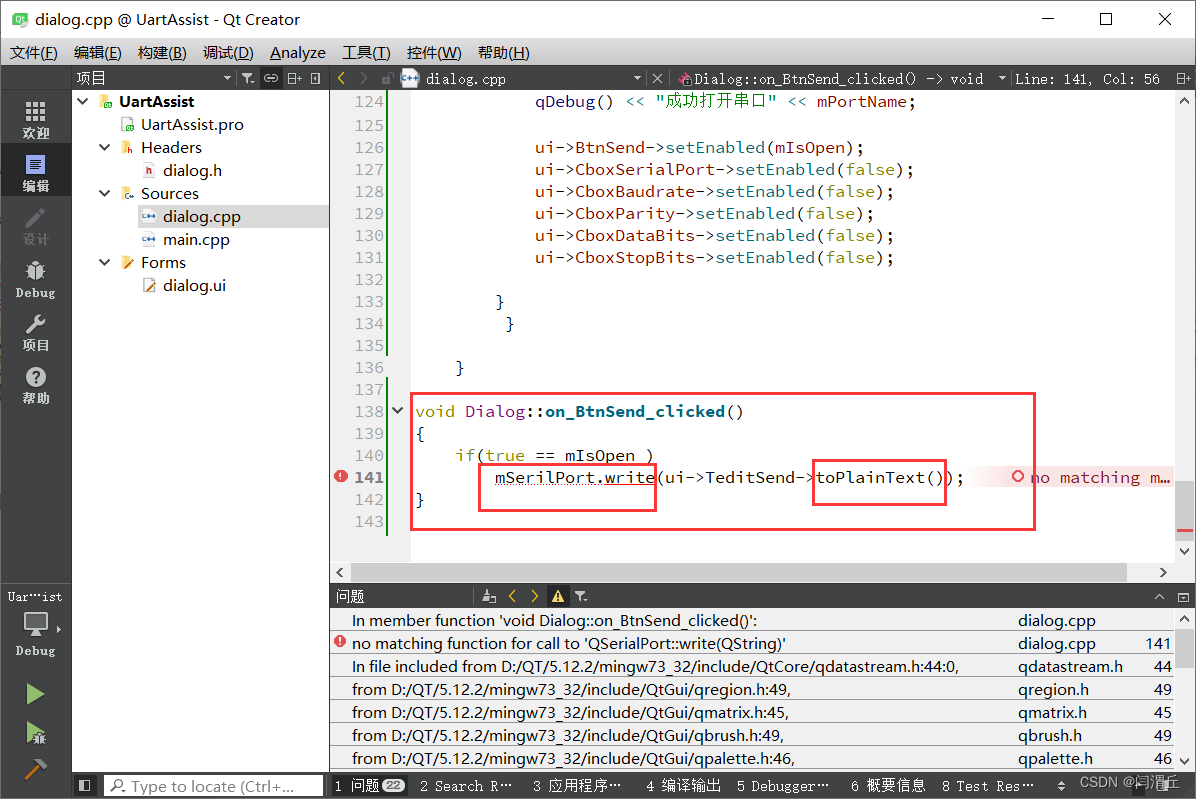Image resolution: width=1196 pixels, height=799 pixels.
Task: Click the editor horizontal scrollbar
Action: click(x=738, y=572)
